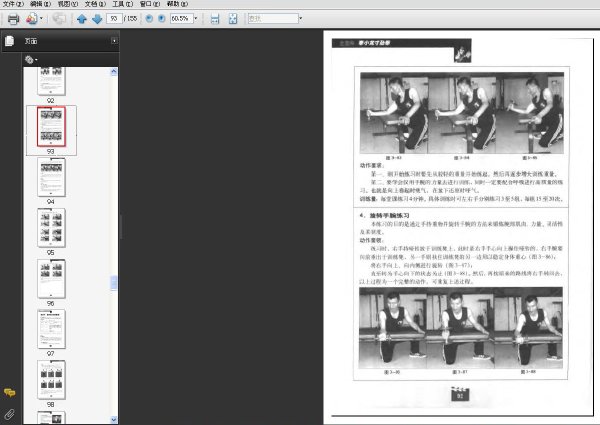Viewport: 600px width, 425px height.
Task: Click the heading '4. 旋转手腕练习' in document
Action: 384,215
